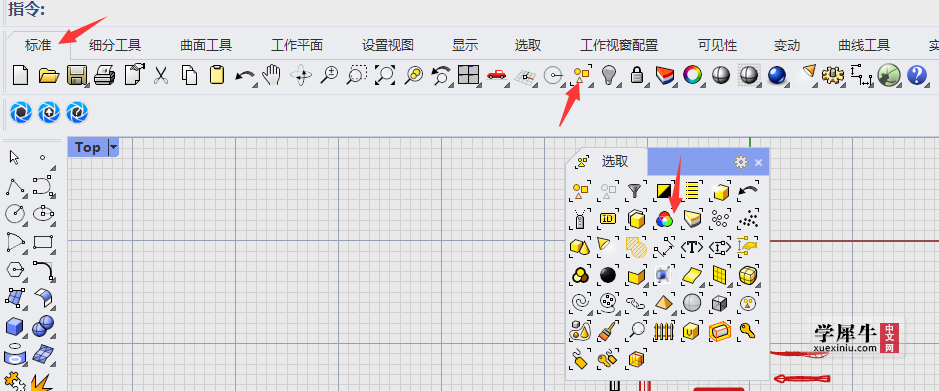The height and width of the screenshot is (391, 939).
Task: Select the Rotate View tool
Action: click(301, 75)
